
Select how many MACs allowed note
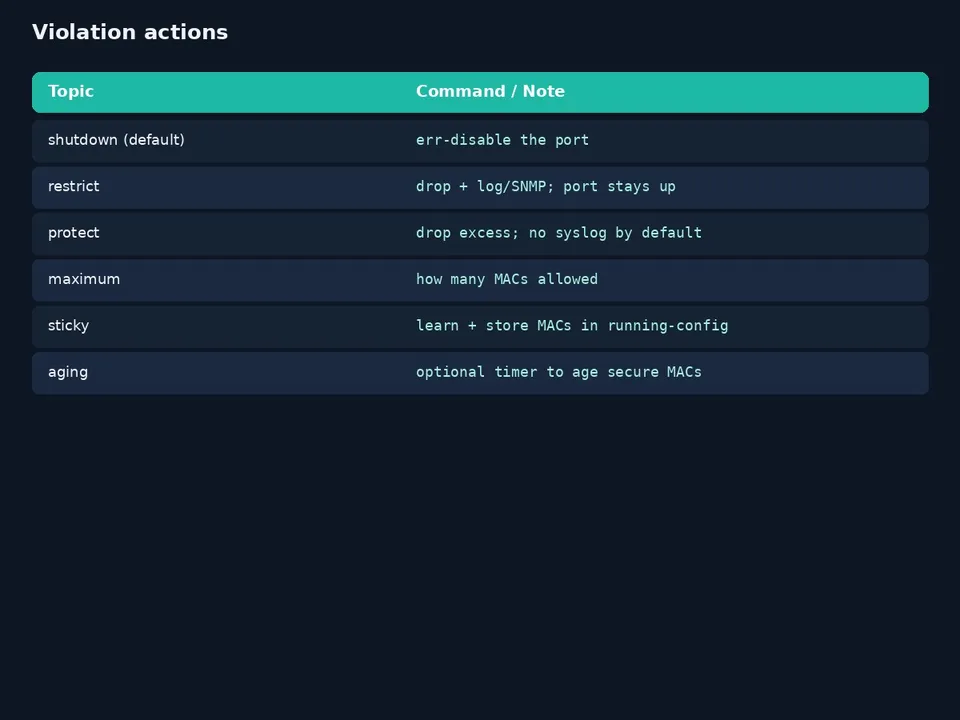507,280
